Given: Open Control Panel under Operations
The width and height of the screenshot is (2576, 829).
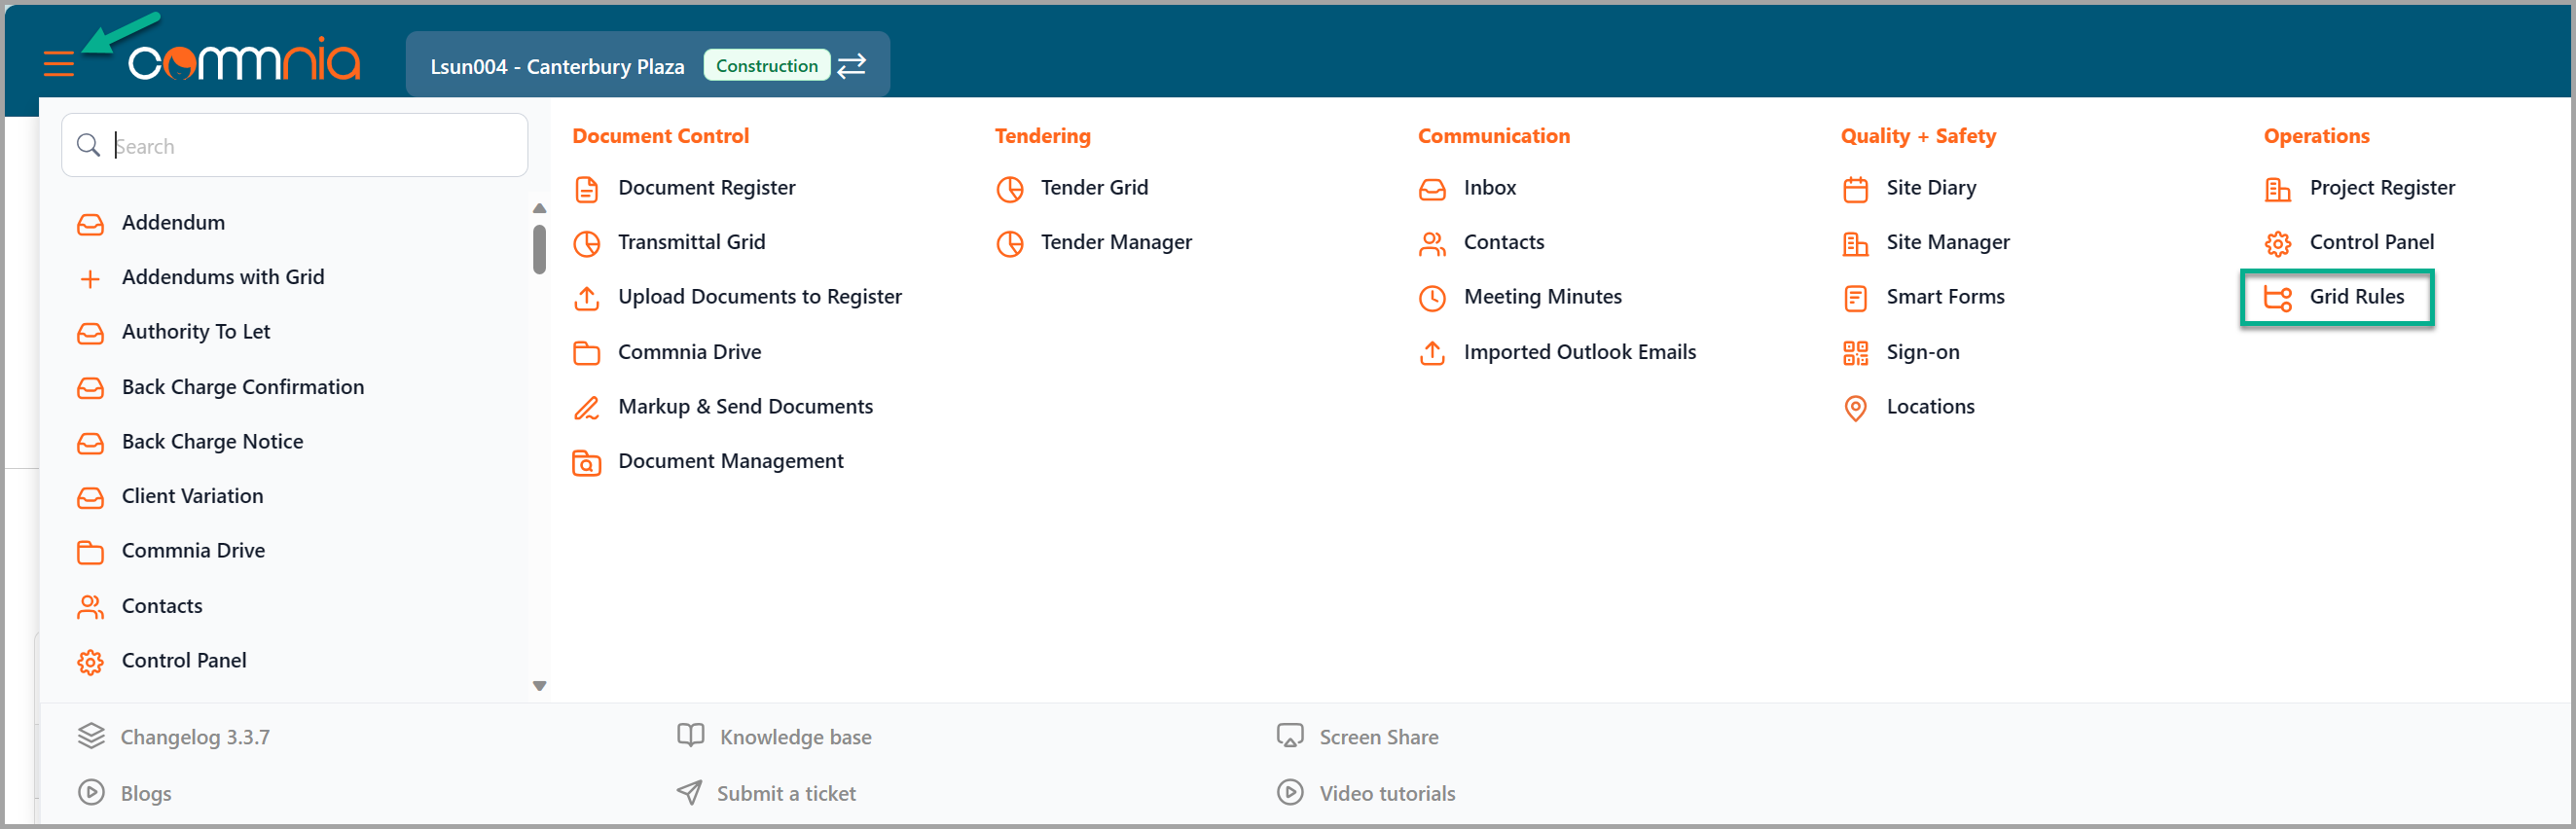Looking at the screenshot, I should 2371,242.
